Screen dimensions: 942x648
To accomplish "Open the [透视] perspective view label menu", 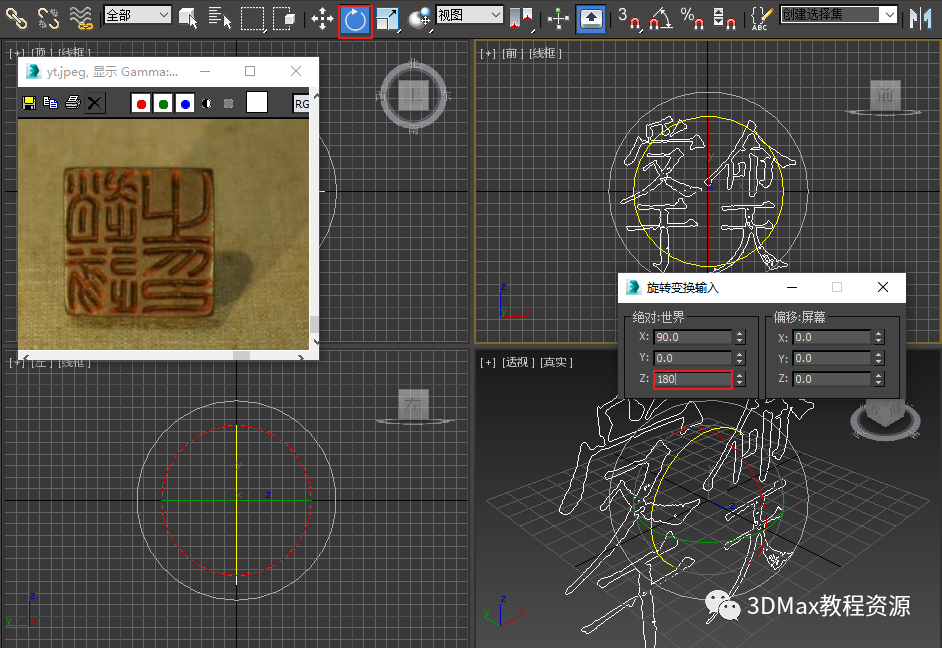I will point(516,362).
